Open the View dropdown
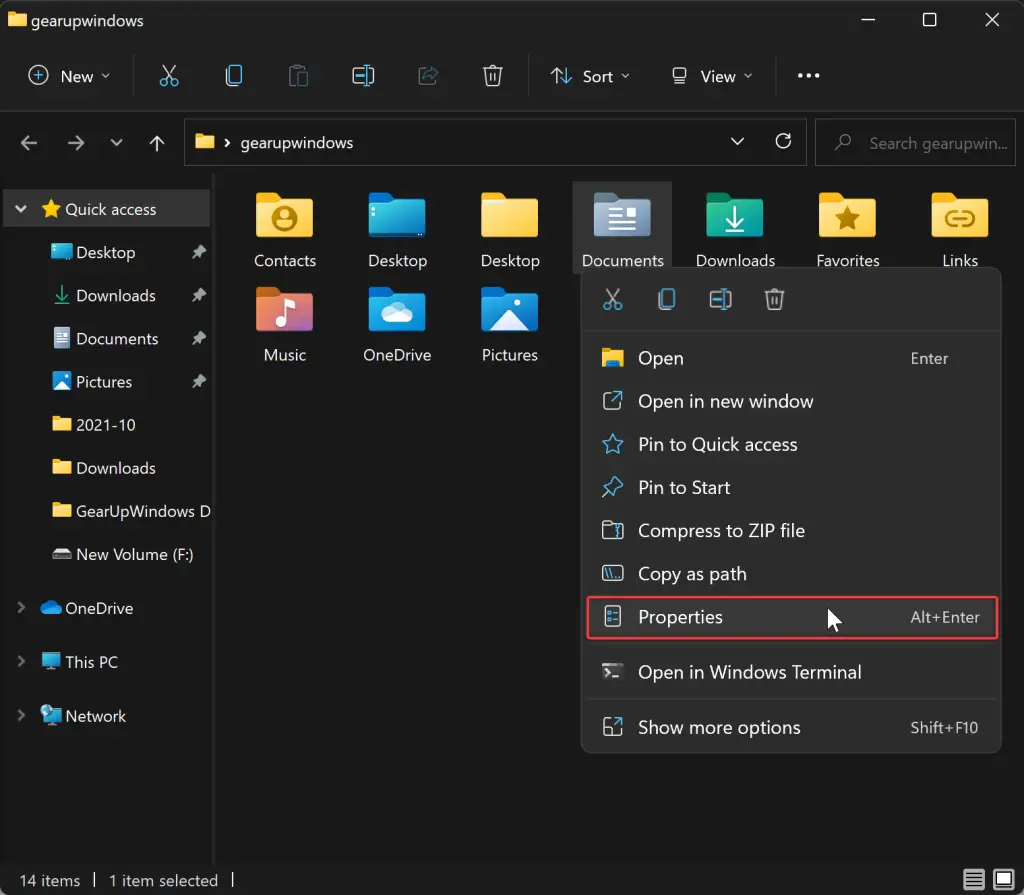The image size is (1024, 895). coord(711,75)
